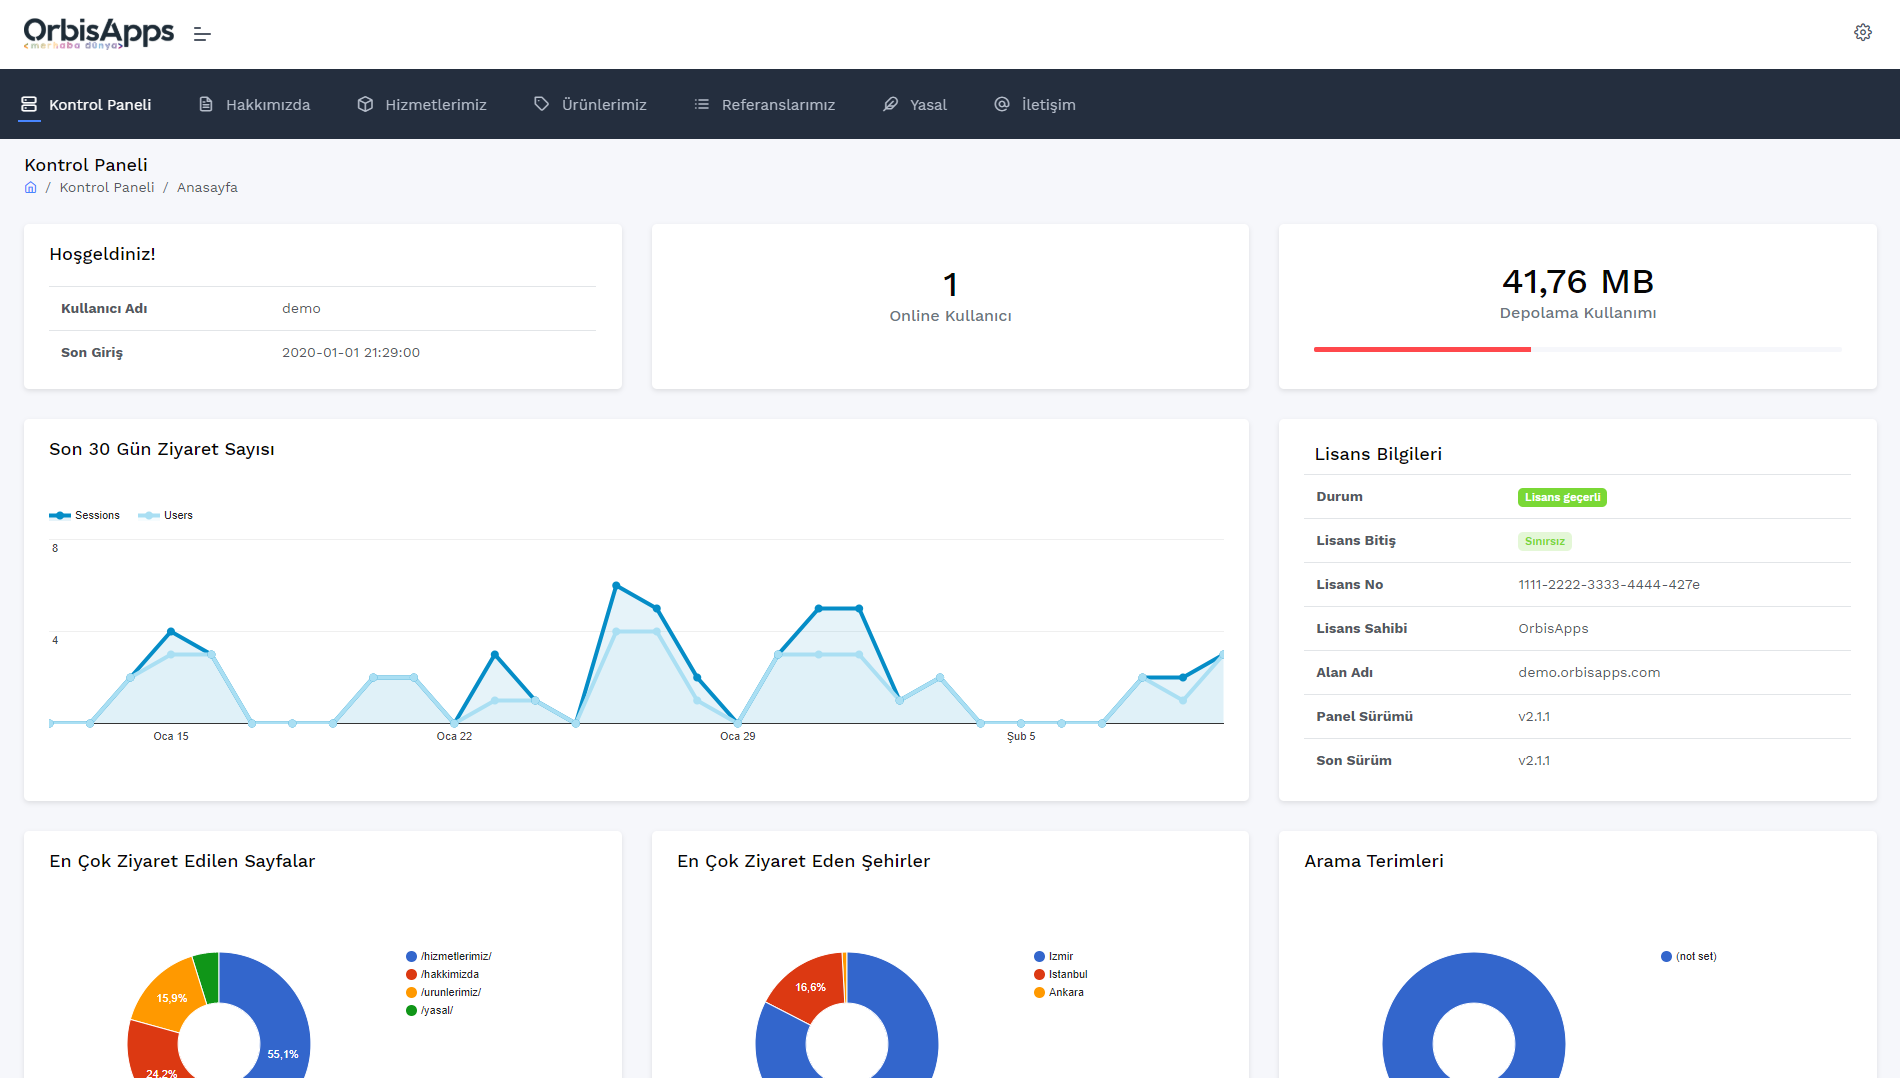This screenshot has width=1900, height=1078.
Task: Click the Kontrol Paneli server icon
Action: (x=29, y=104)
